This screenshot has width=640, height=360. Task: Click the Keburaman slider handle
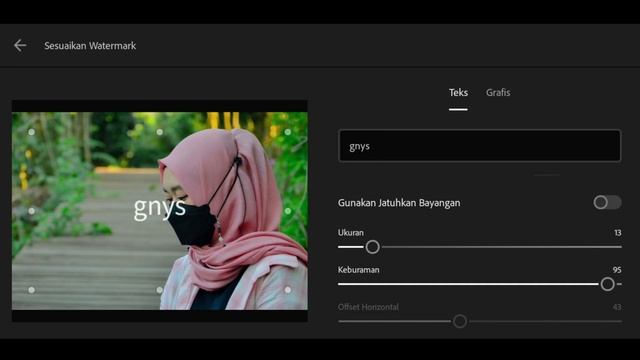coord(607,284)
